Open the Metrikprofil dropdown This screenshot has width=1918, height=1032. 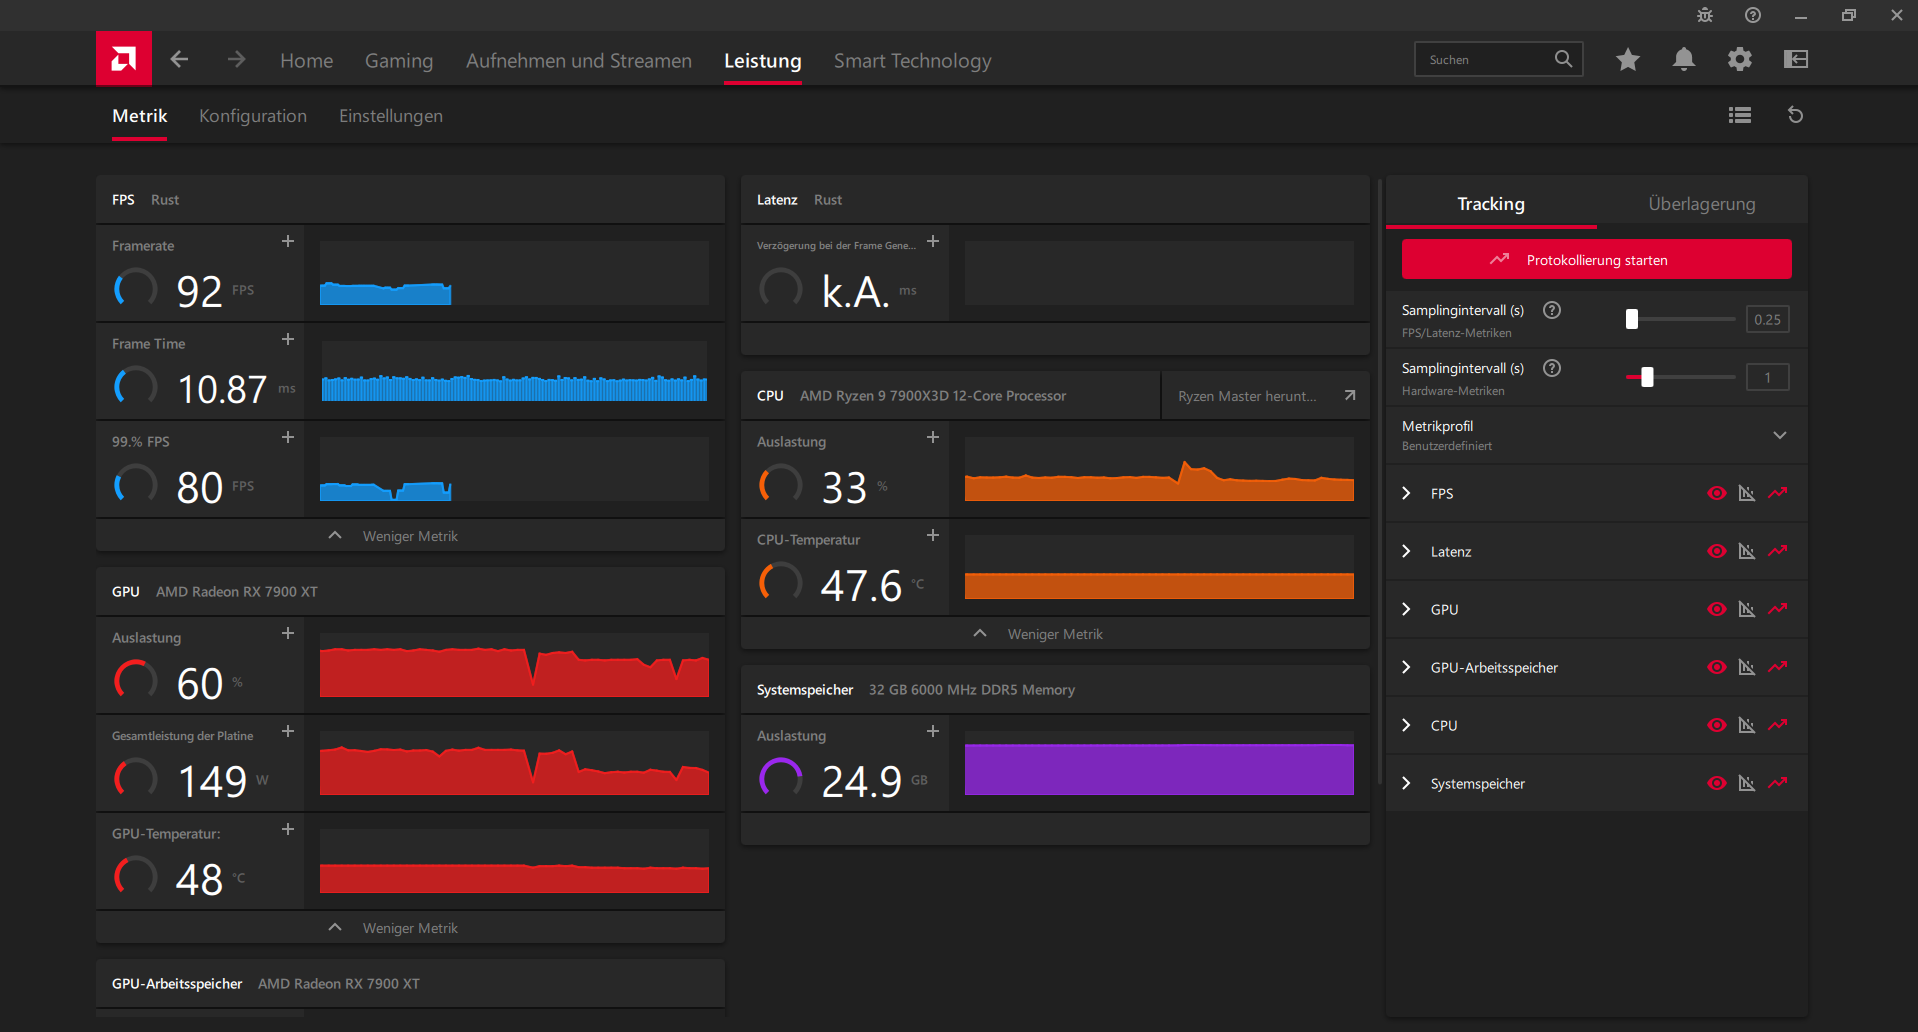[1596, 435]
